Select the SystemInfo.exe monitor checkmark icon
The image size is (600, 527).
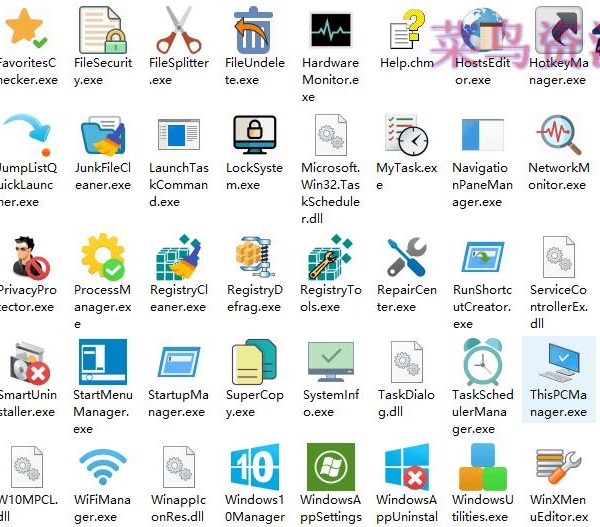[x=330, y=362]
